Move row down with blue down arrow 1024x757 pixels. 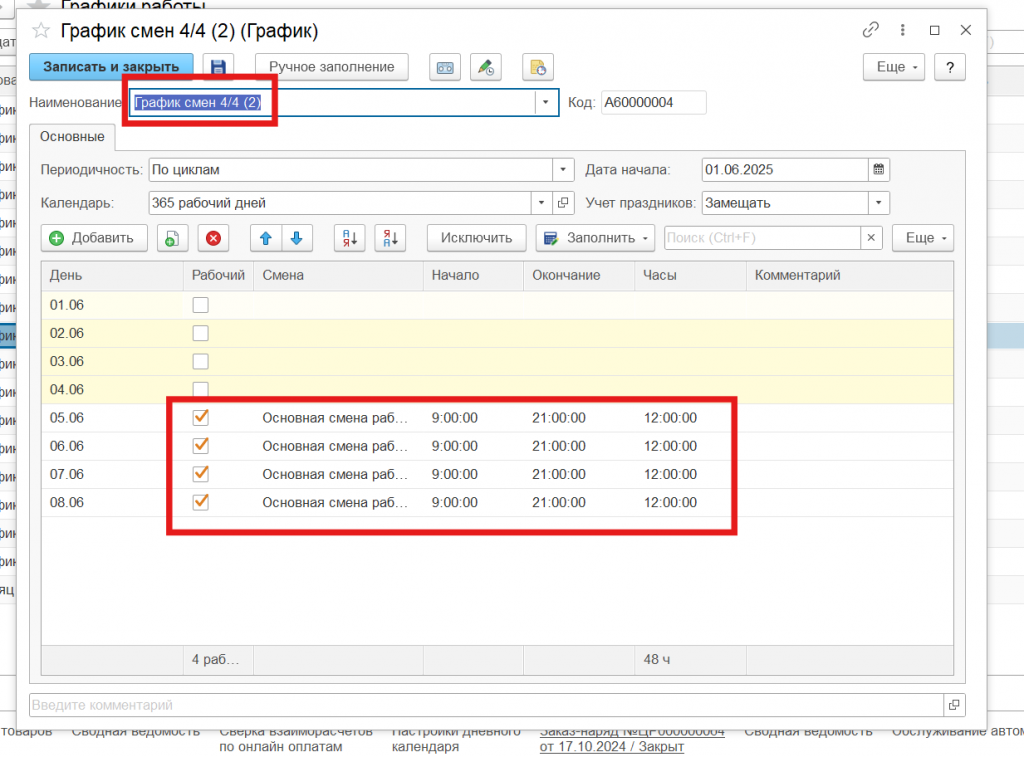[x=297, y=238]
